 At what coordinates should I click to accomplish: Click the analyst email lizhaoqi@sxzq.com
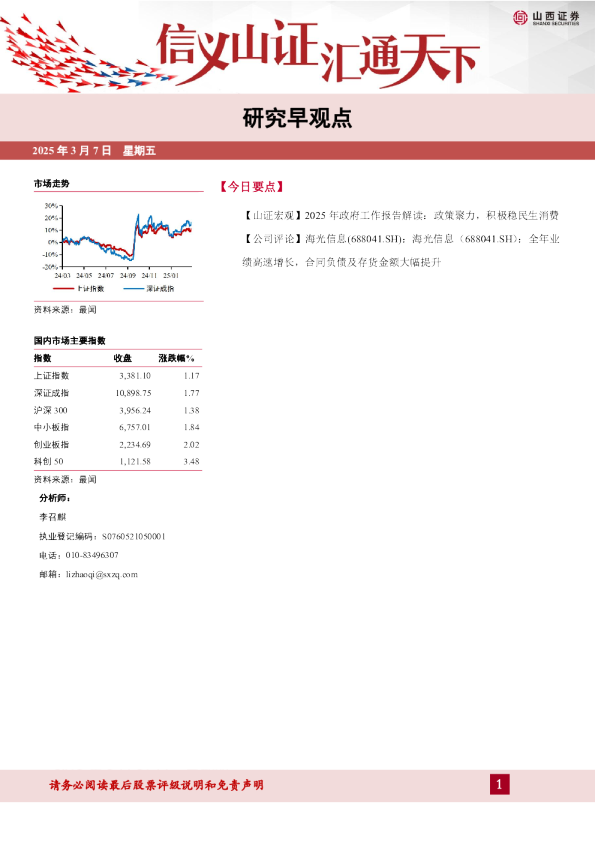102,575
